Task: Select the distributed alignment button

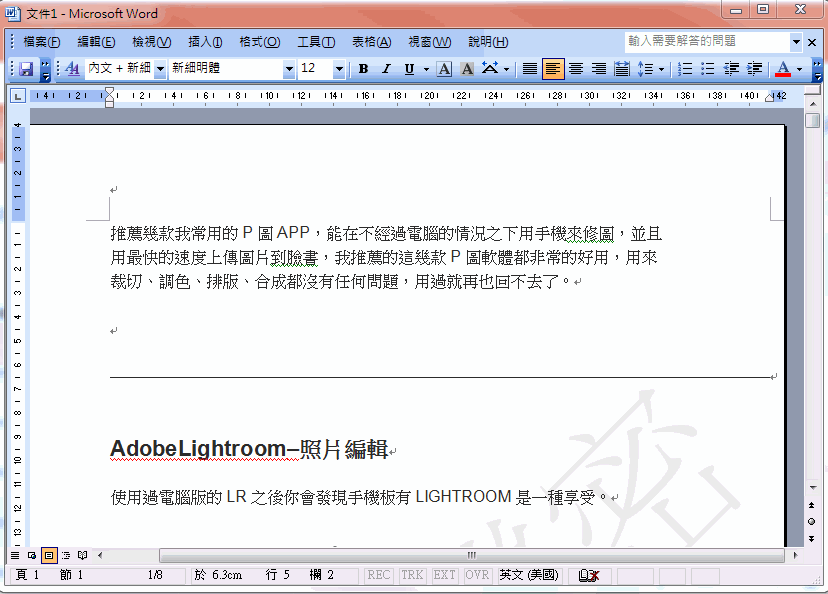Action: [622, 69]
